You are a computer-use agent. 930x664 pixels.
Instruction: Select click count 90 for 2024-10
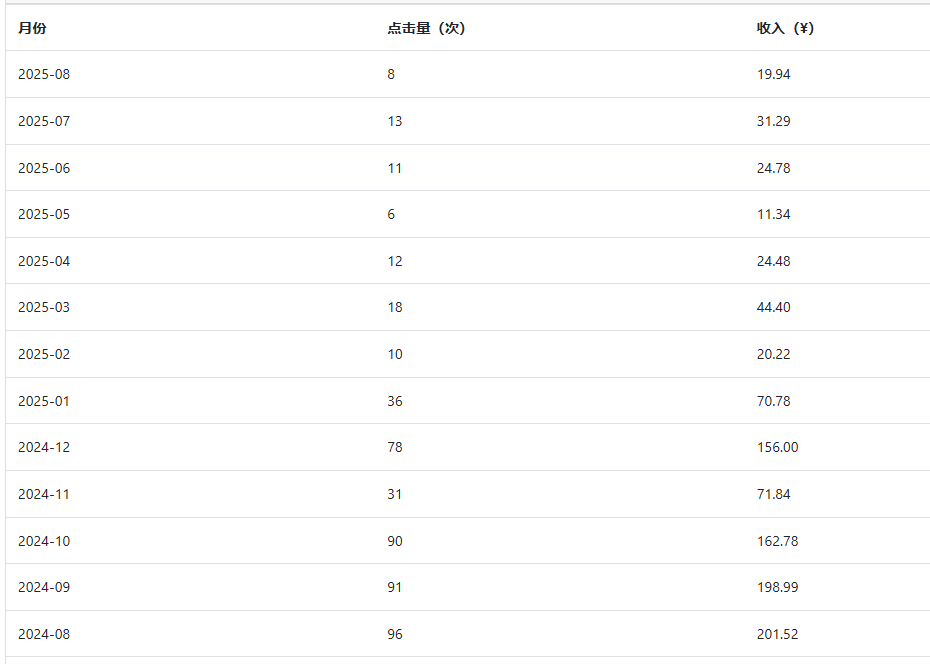pyautogui.click(x=395, y=541)
